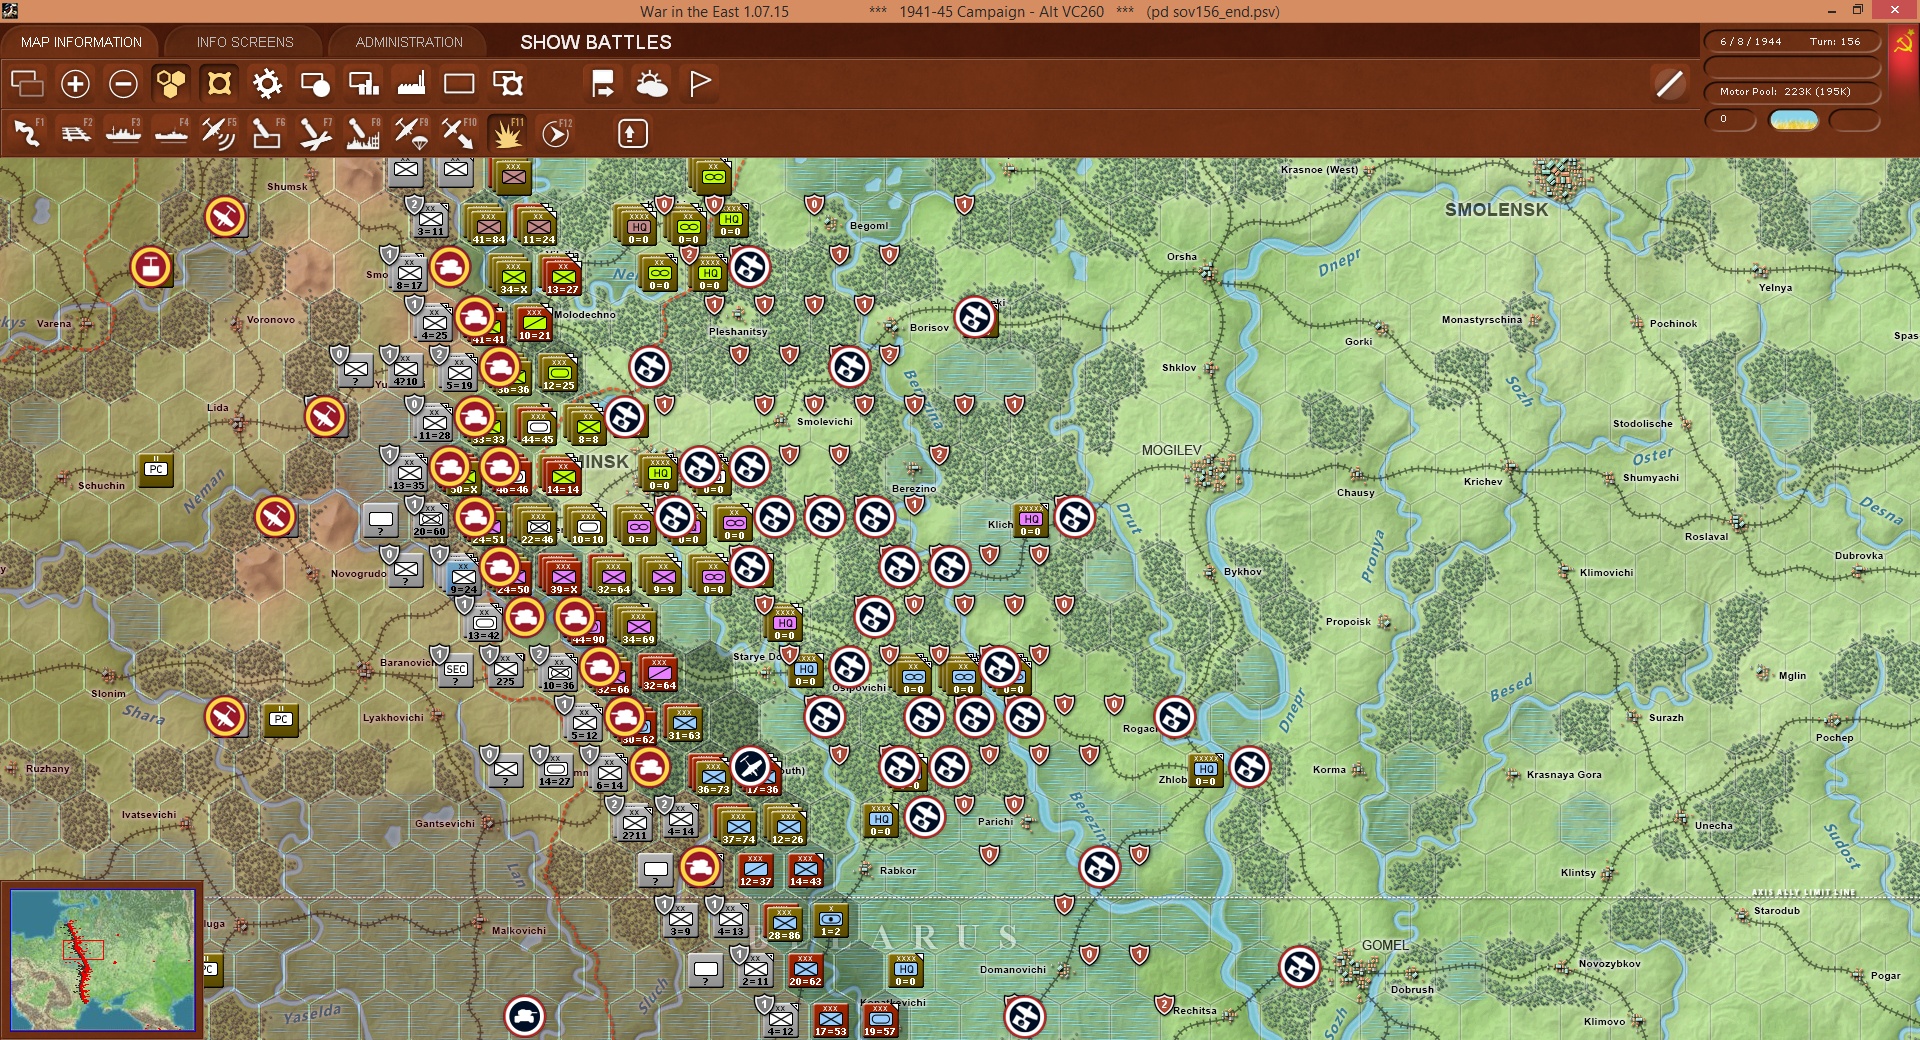The image size is (1920, 1040).
Task: Open the weather display icon
Action: [x=652, y=84]
